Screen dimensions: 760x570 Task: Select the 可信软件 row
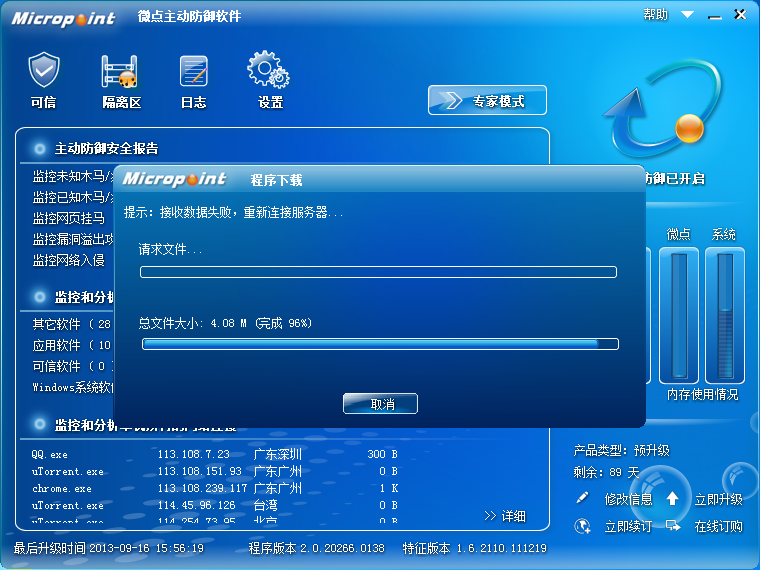click(73, 366)
